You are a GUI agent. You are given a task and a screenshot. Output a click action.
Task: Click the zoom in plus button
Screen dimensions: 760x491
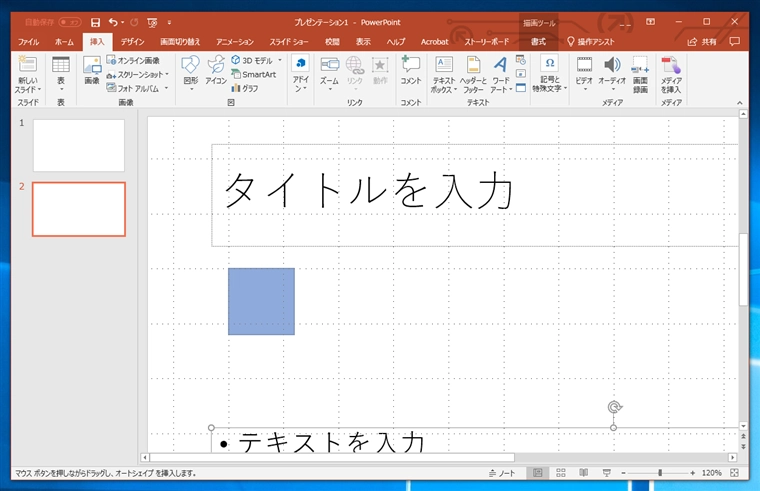point(692,473)
